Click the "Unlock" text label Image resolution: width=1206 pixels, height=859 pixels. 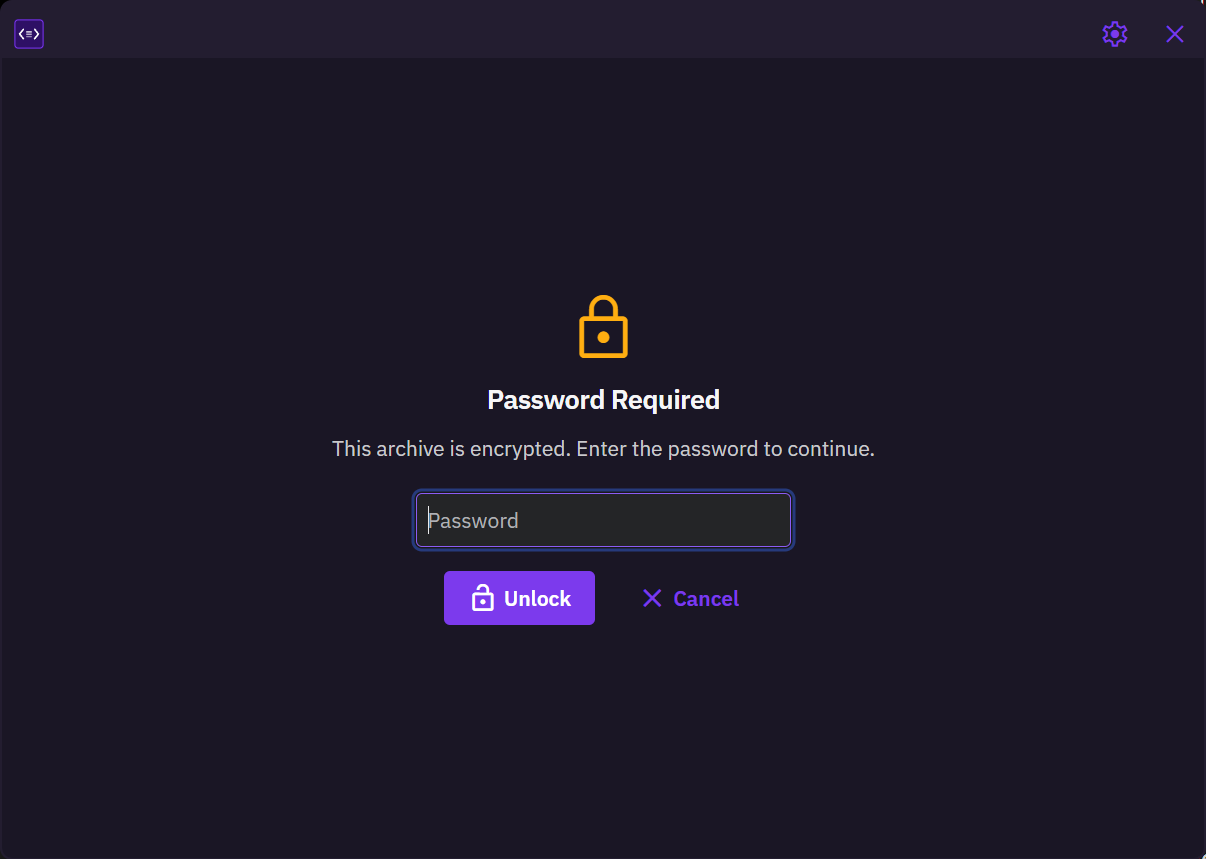(x=537, y=598)
